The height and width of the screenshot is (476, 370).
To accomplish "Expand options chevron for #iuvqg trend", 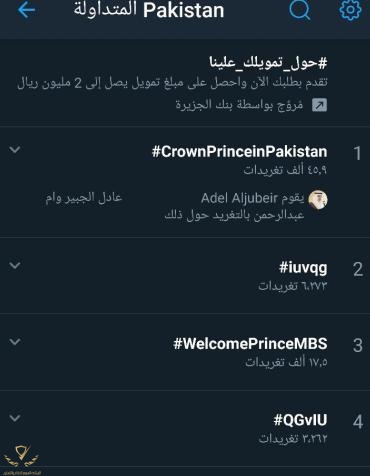I will (x=15, y=265).
